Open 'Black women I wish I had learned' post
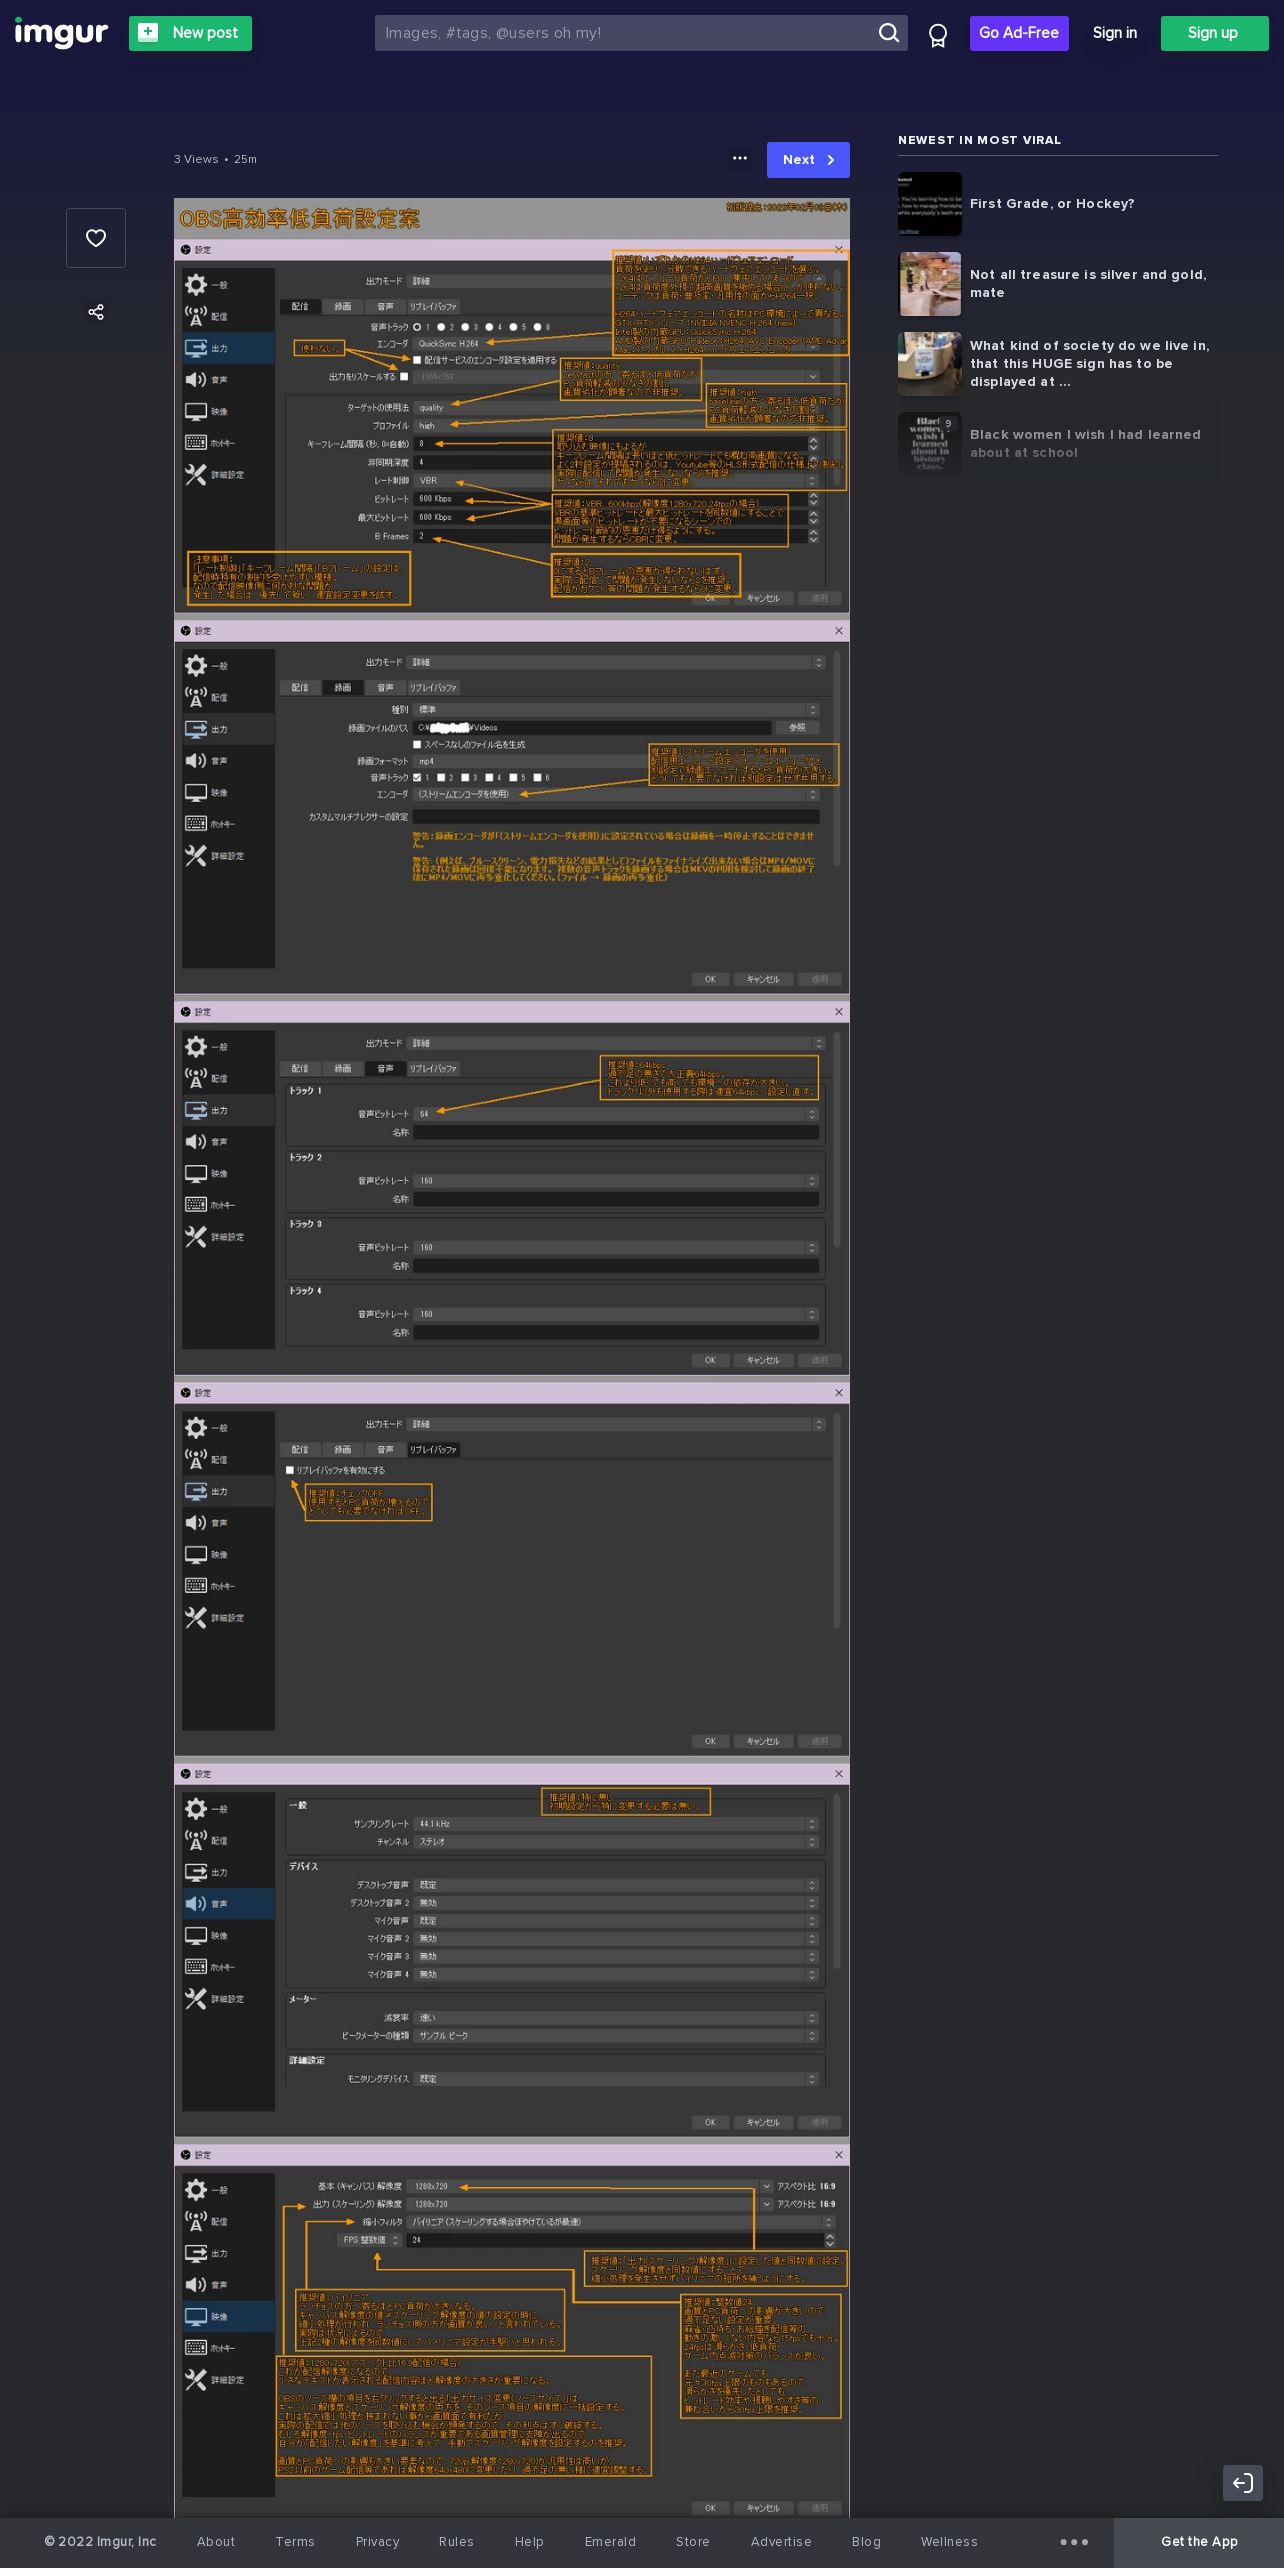 point(1058,444)
